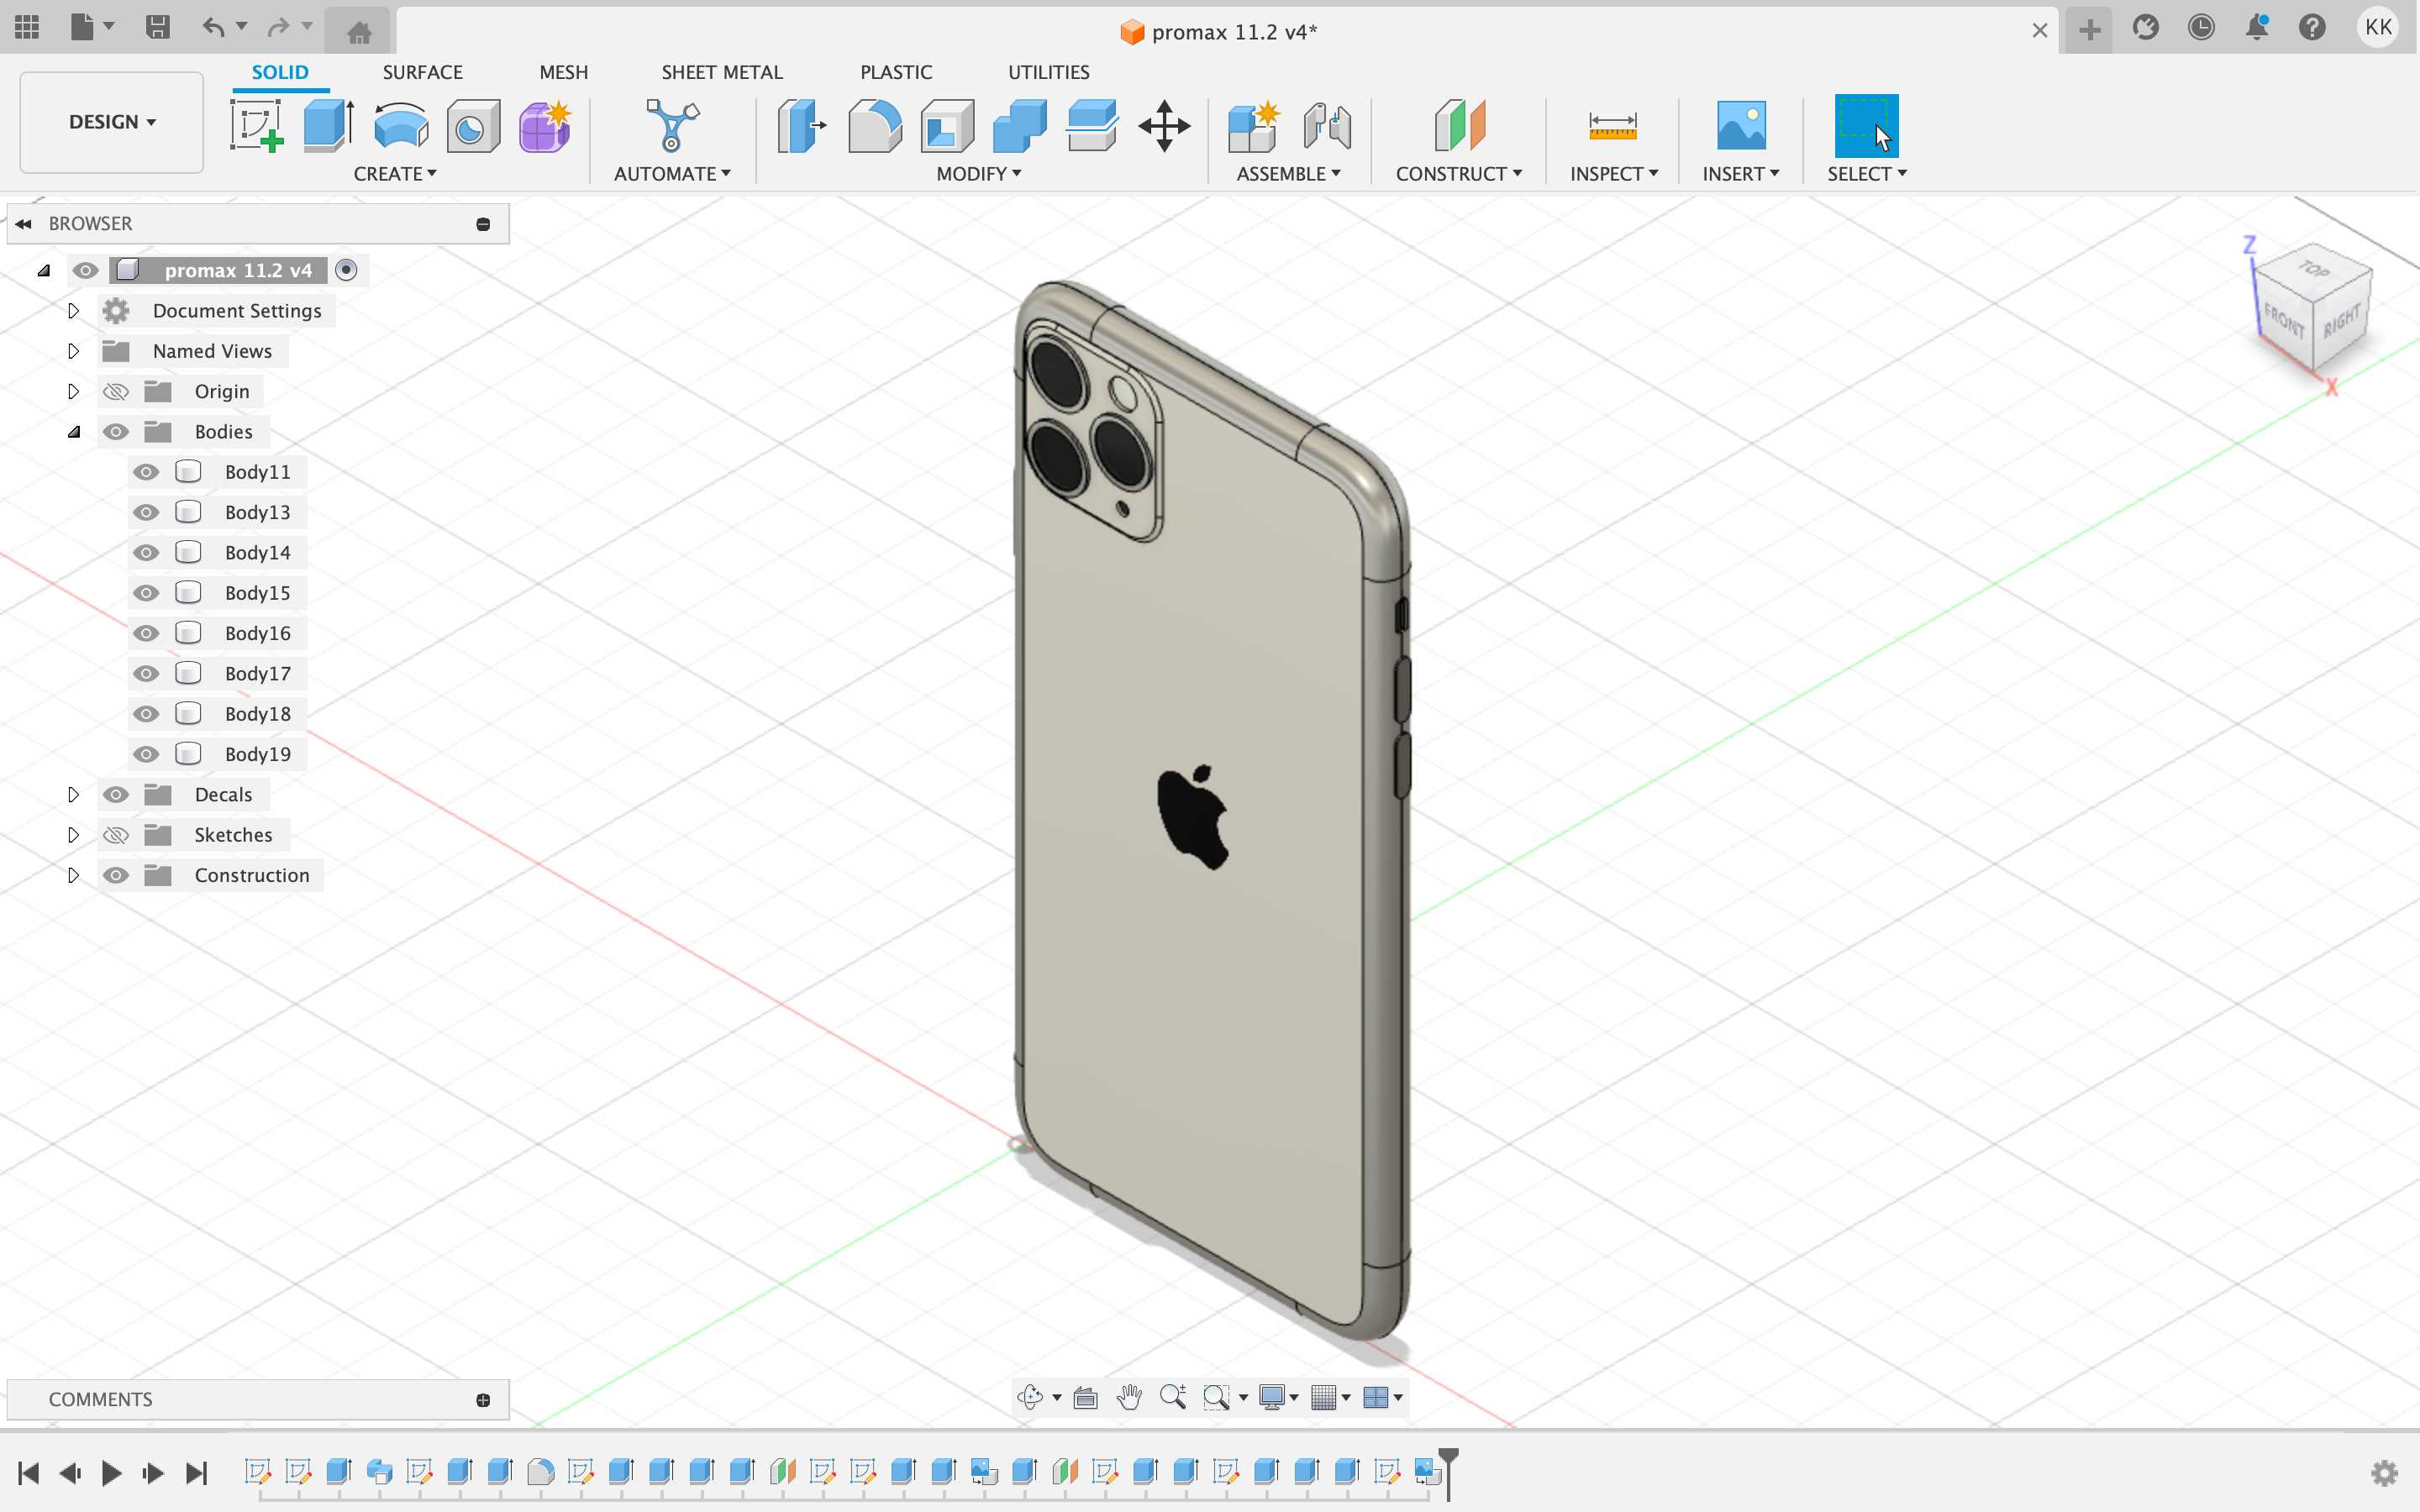Viewport: 2420px width, 1512px height.
Task: Toggle the promax 11.2 v4 activate radio button
Action: tap(346, 270)
